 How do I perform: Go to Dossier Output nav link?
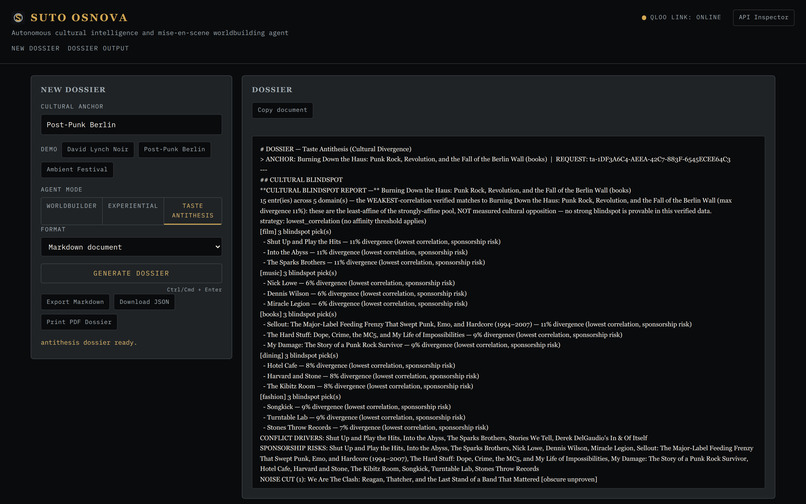point(98,48)
